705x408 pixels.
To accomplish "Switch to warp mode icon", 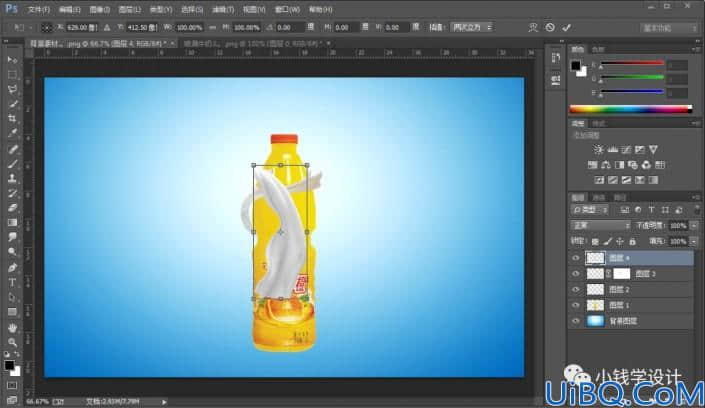I will (x=533, y=27).
